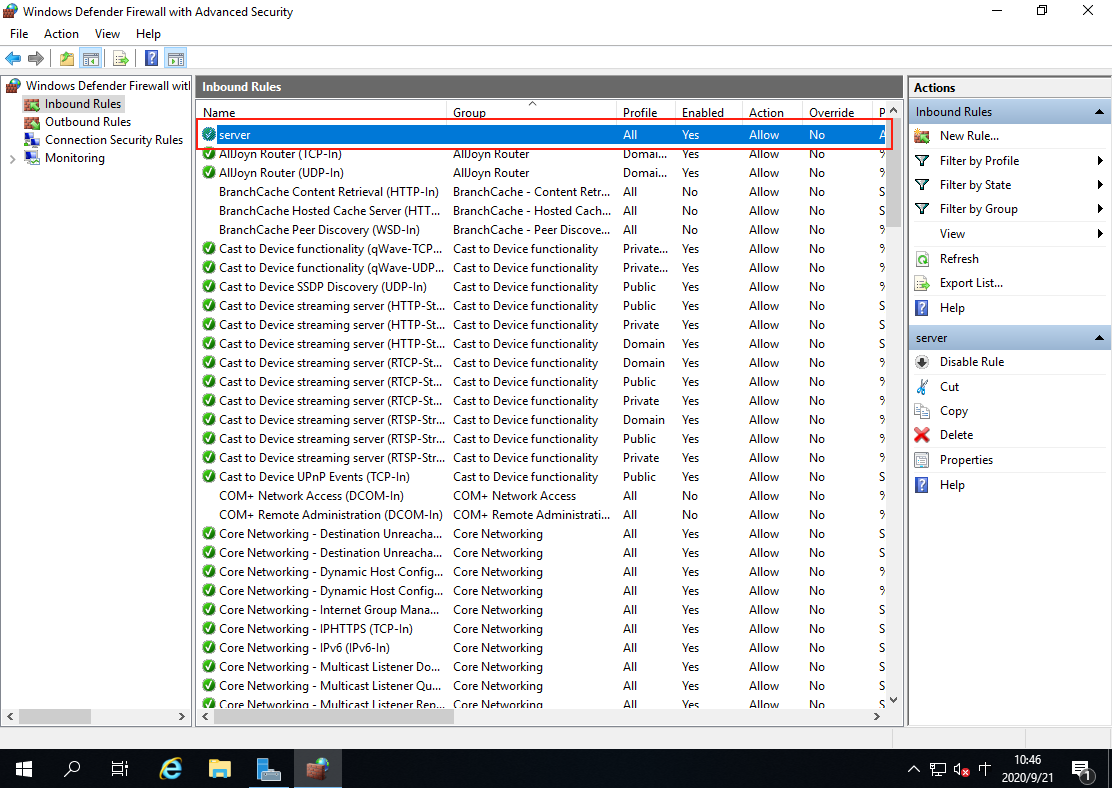Expand Filter by Group submenu arrow
The height and width of the screenshot is (788, 1112).
(x=1100, y=209)
